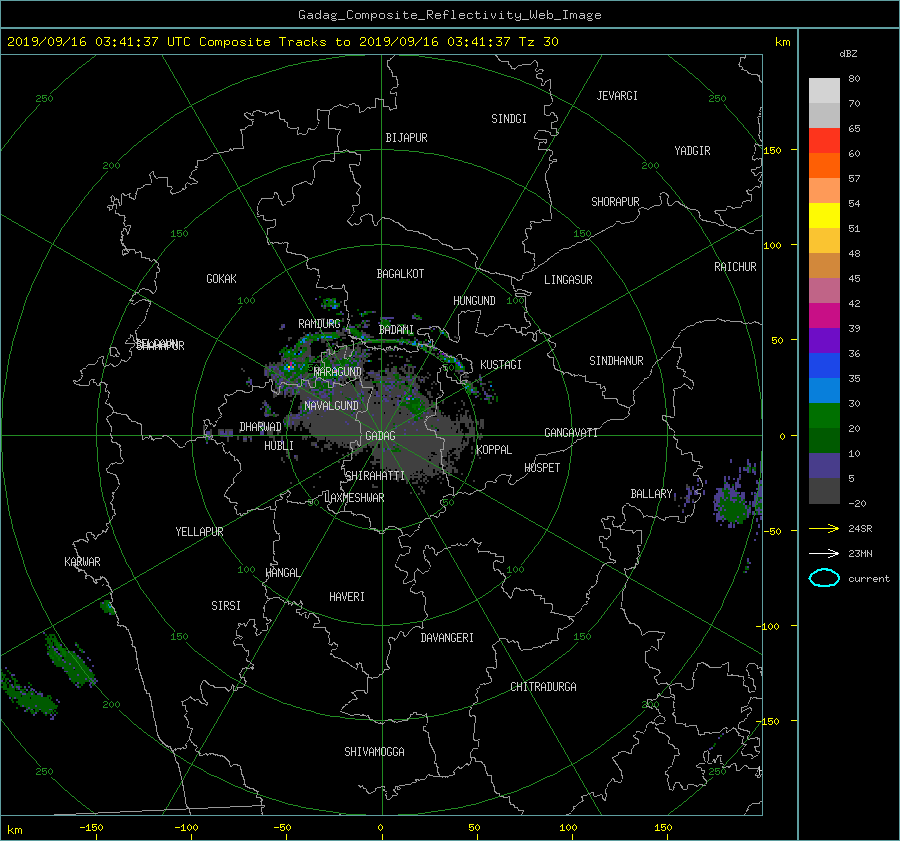This screenshot has height=841, width=900.
Task: Click the SINDGI city label
Action: click(x=509, y=119)
